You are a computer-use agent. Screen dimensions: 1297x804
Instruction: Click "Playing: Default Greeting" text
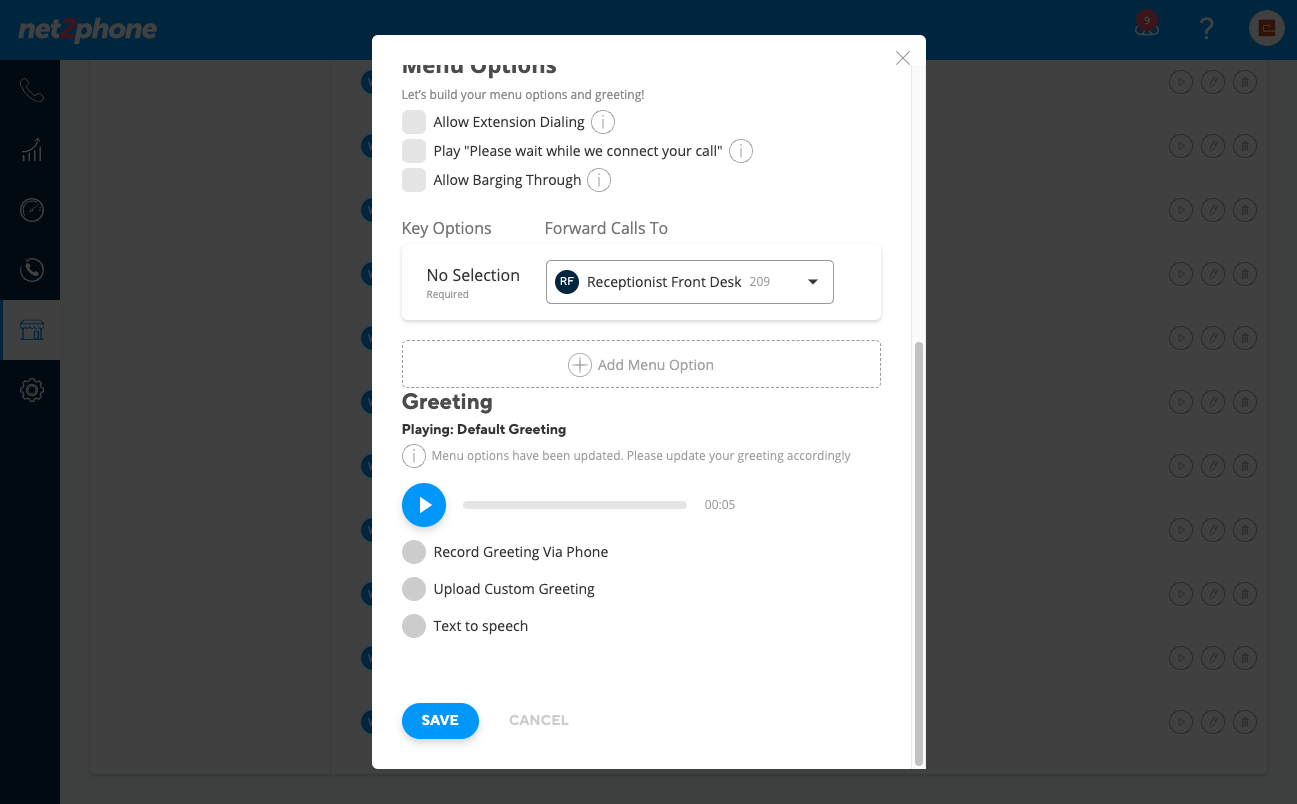[x=484, y=429]
